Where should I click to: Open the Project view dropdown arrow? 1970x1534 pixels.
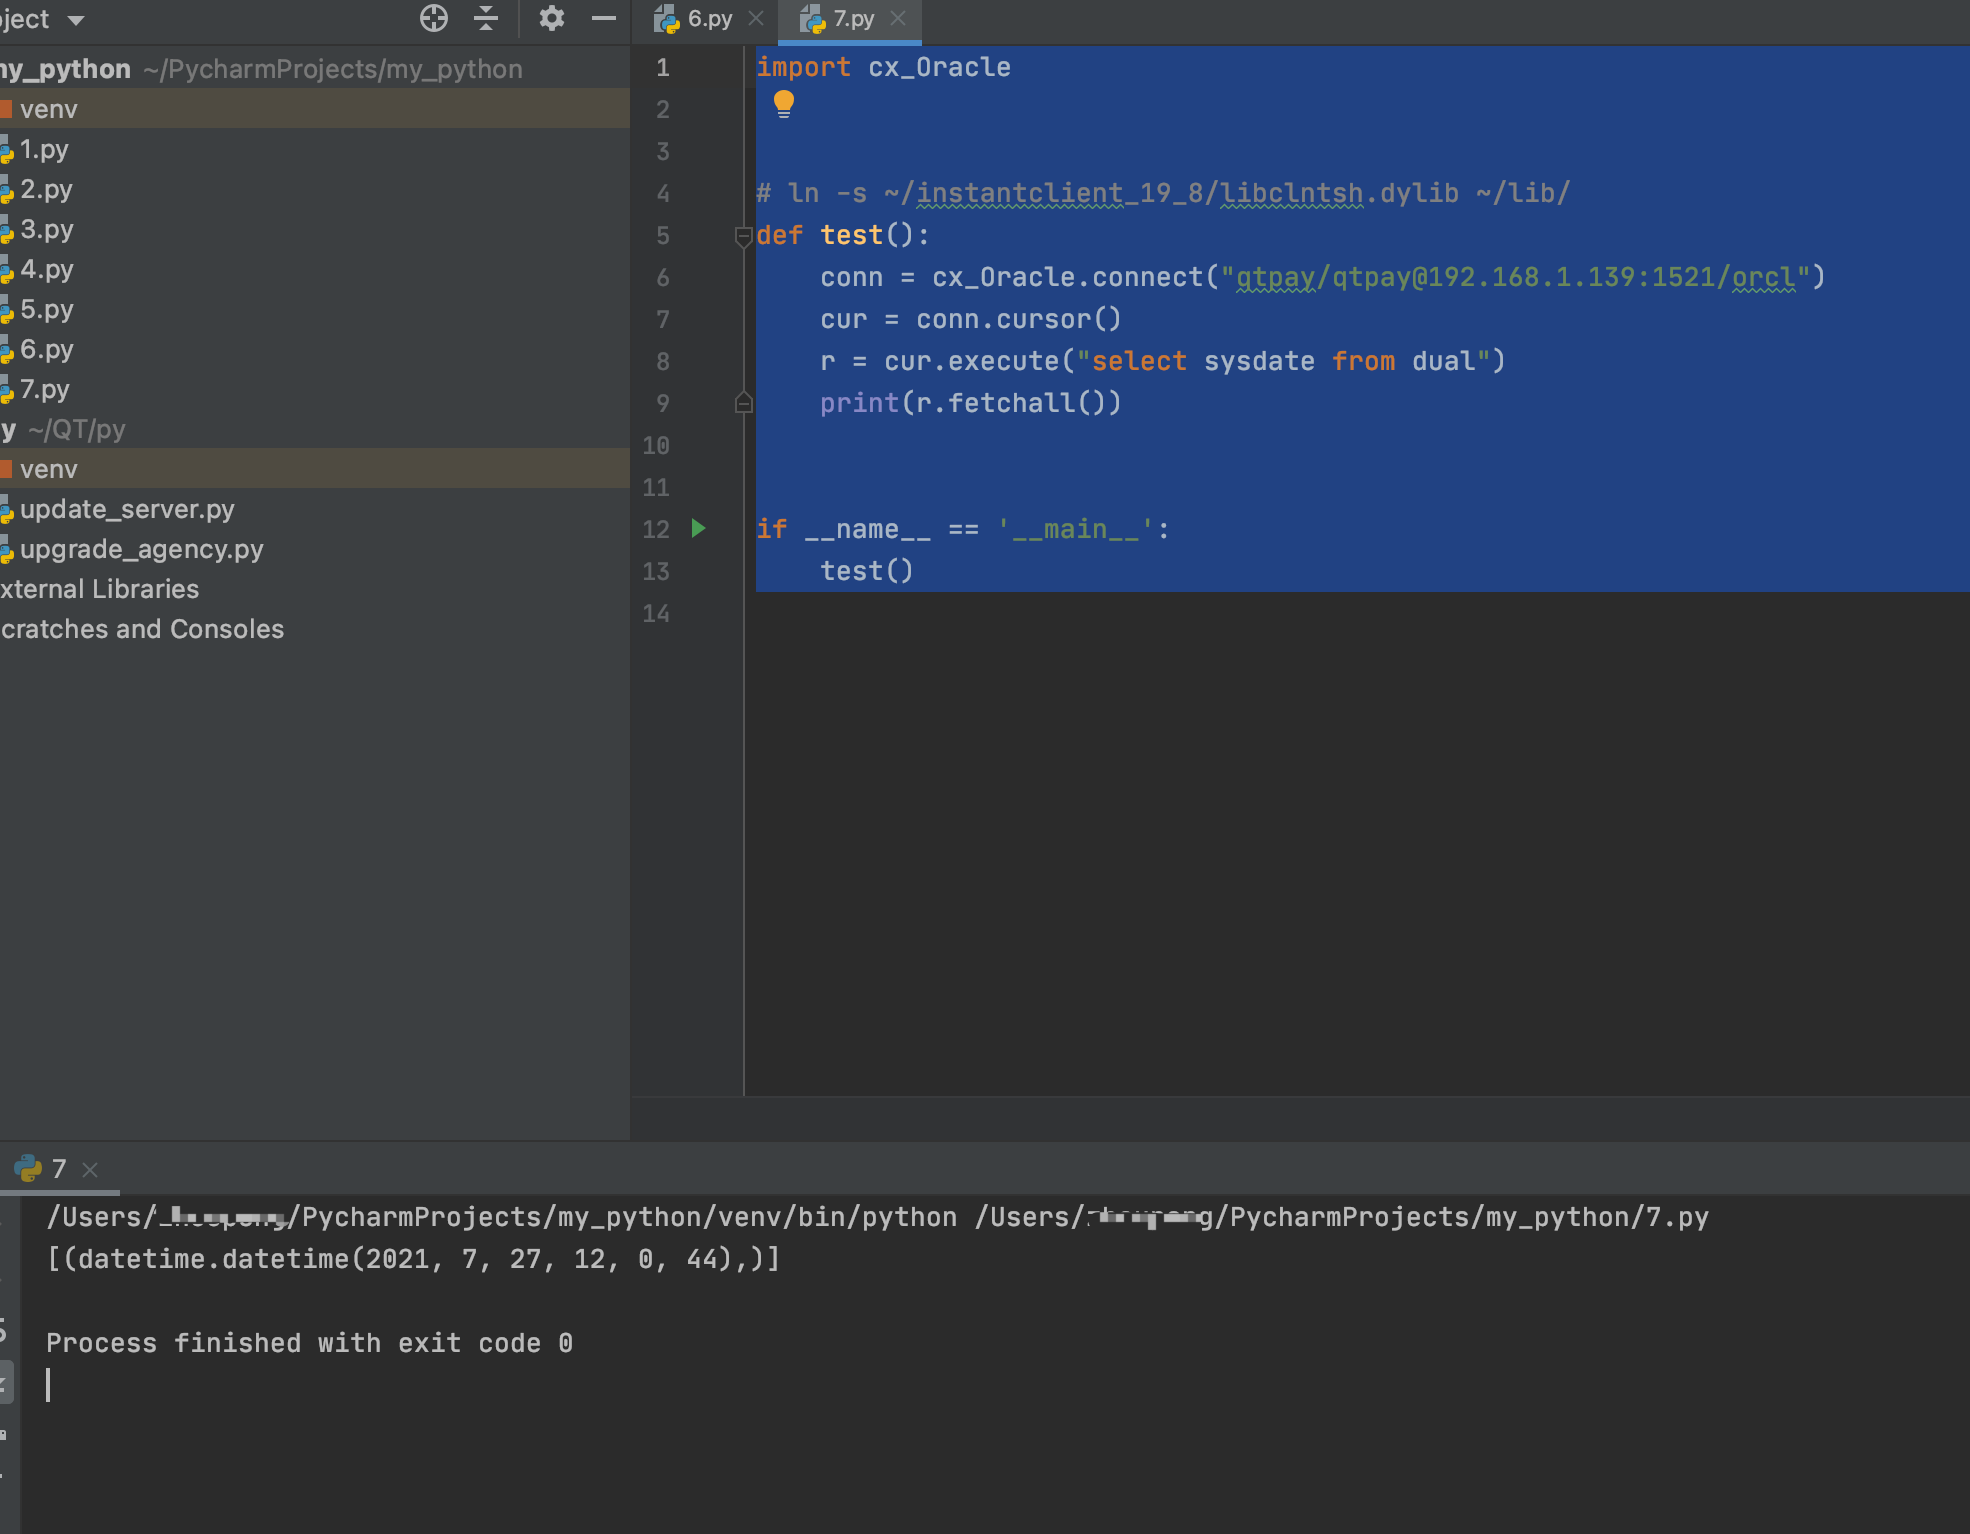[76, 20]
